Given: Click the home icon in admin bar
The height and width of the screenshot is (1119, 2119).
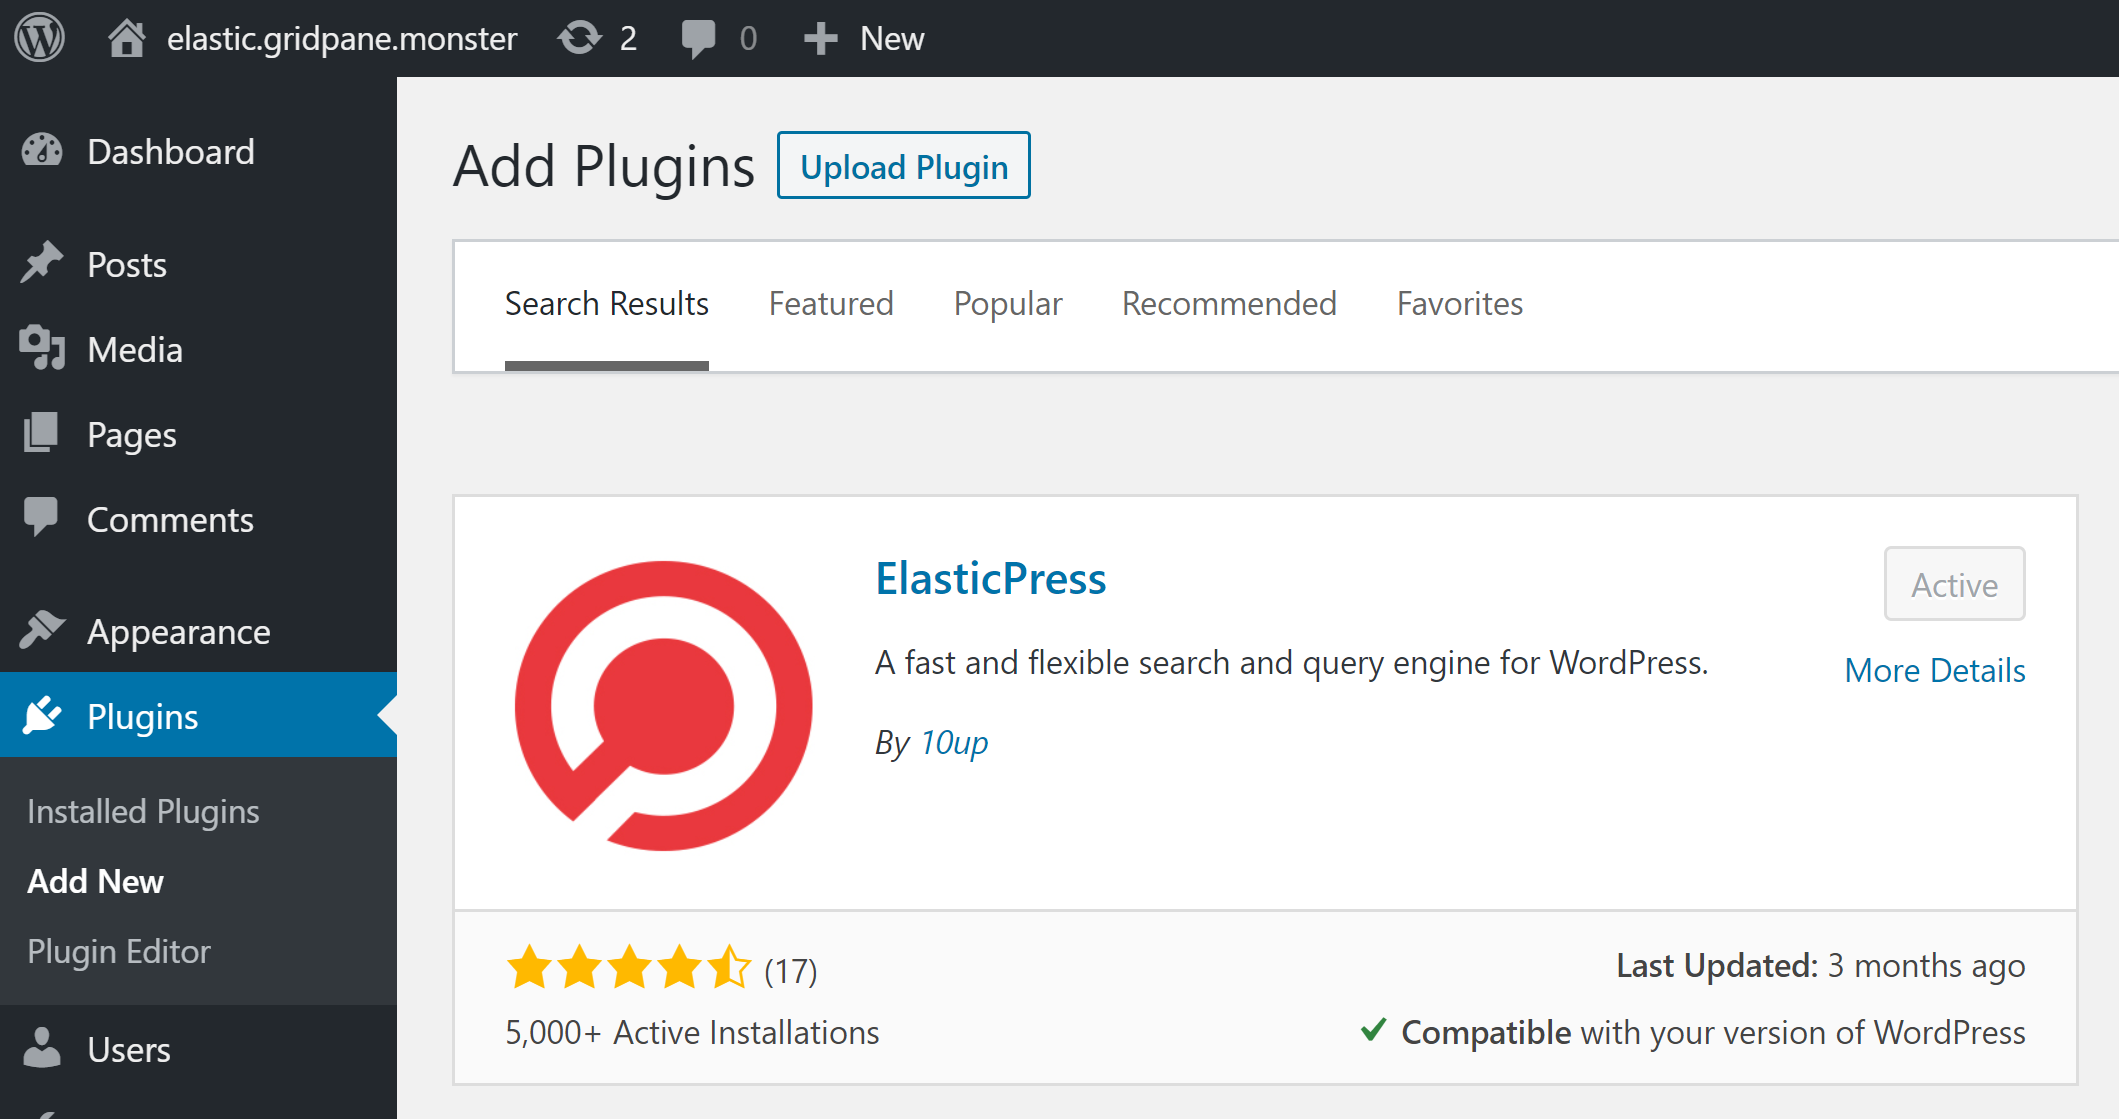Looking at the screenshot, I should (127, 38).
